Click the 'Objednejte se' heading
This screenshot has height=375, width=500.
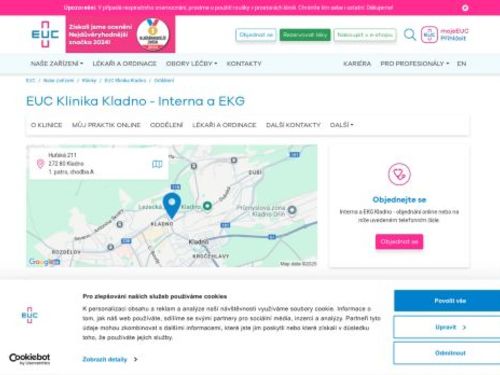399,200
